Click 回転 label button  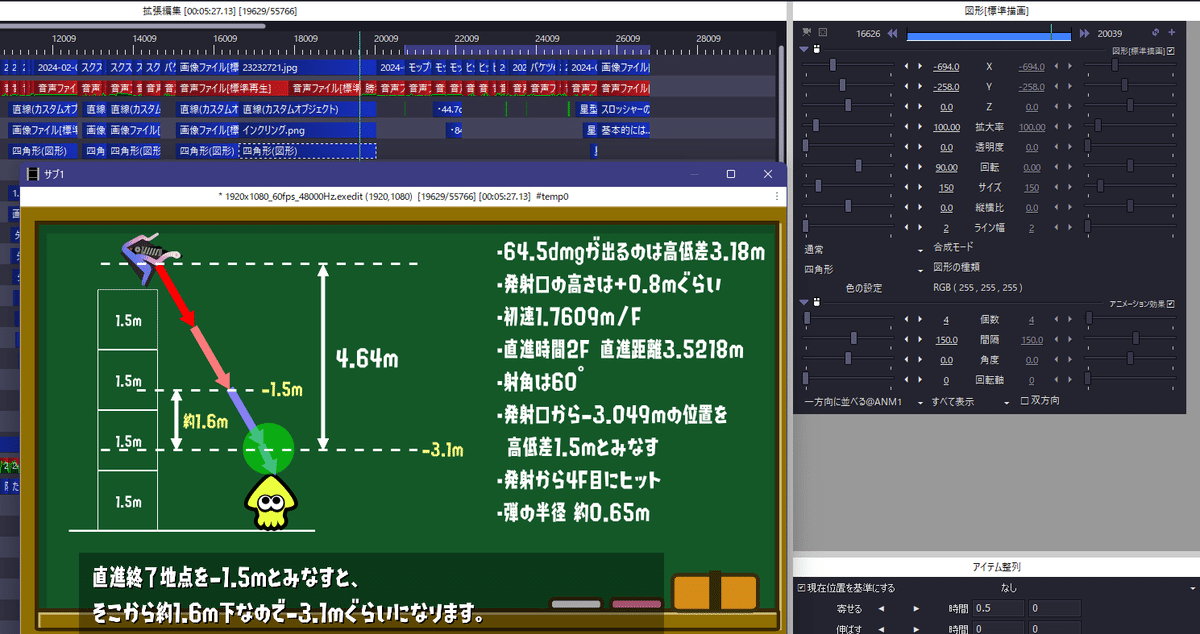point(989,167)
